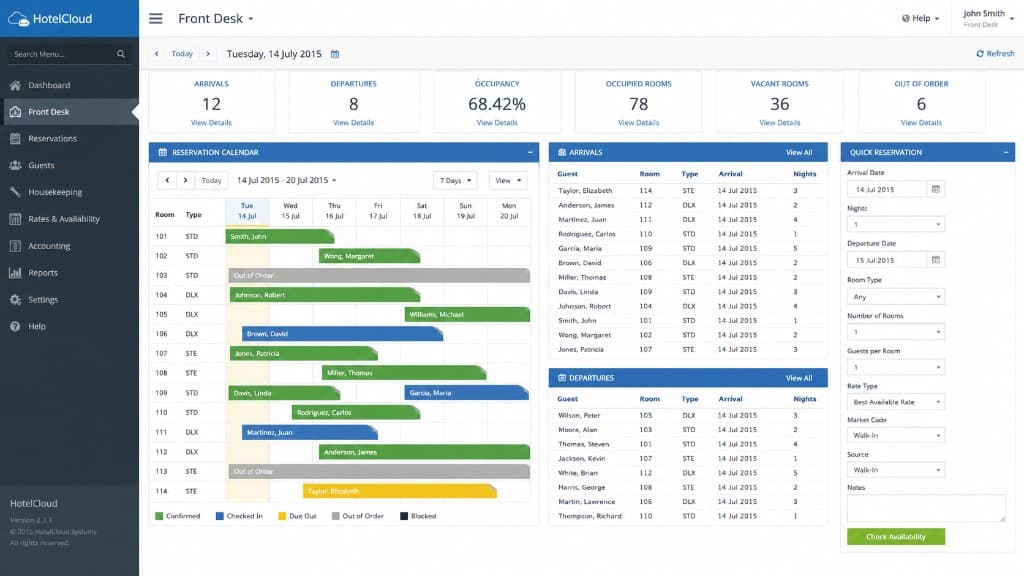Open the Arrival Date calendar picker icon
The width and height of the screenshot is (1024, 576).
pos(936,189)
